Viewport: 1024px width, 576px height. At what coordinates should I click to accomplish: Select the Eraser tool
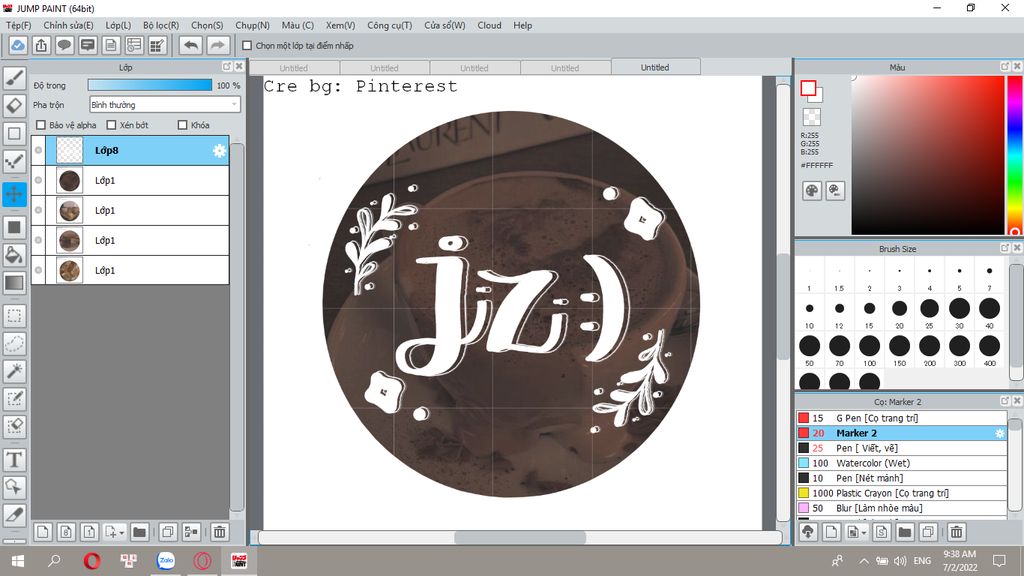pos(14,105)
